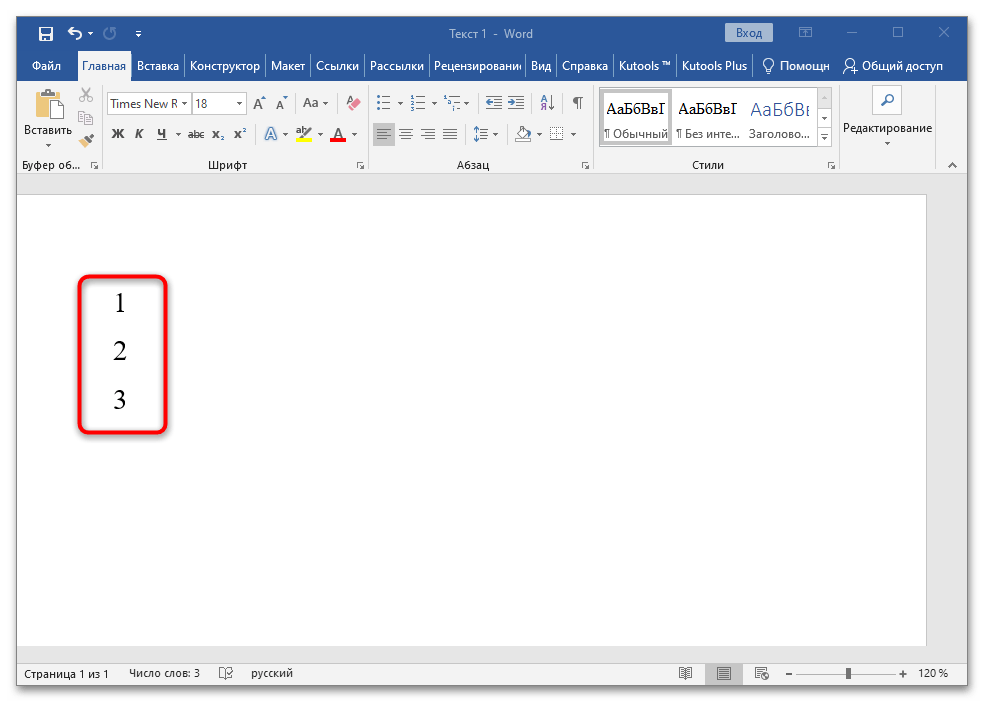Toggle strikethrough abc formatting
Image resolution: width=984 pixels, height=702 pixels.
point(196,134)
